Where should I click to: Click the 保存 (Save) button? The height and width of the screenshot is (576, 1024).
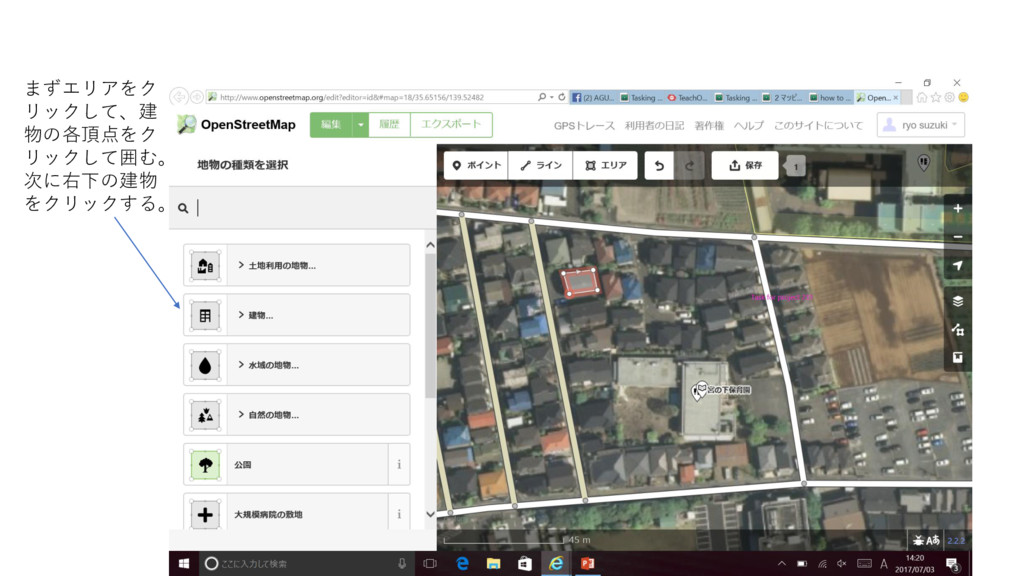click(745, 165)
